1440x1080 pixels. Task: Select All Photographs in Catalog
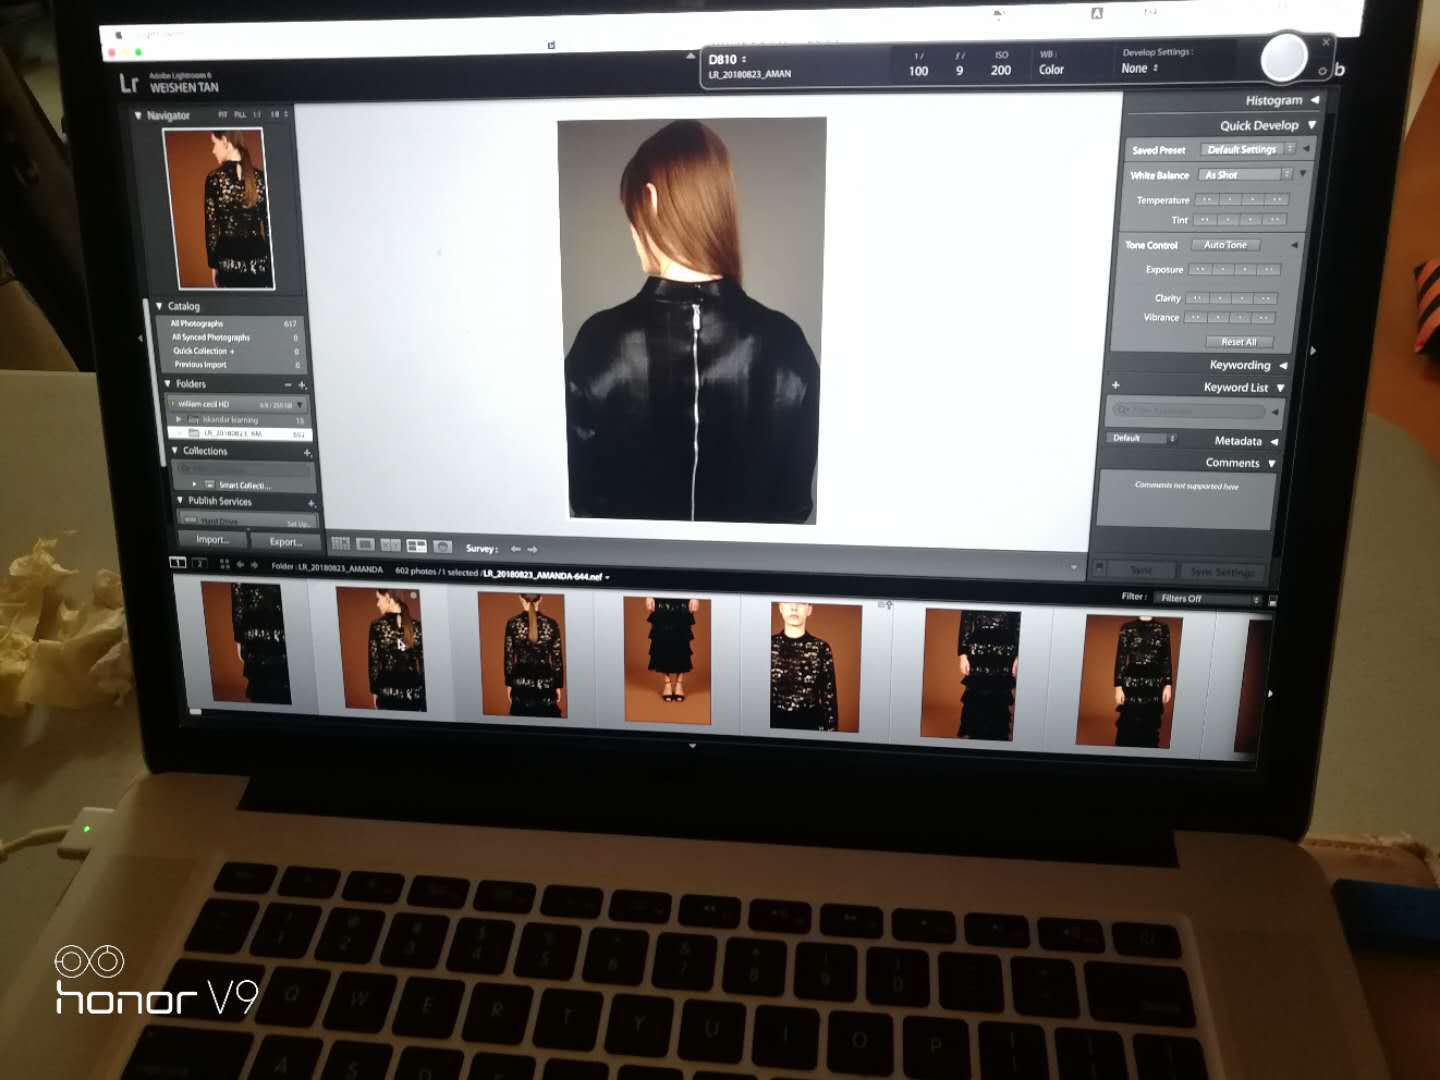(233, 324)
